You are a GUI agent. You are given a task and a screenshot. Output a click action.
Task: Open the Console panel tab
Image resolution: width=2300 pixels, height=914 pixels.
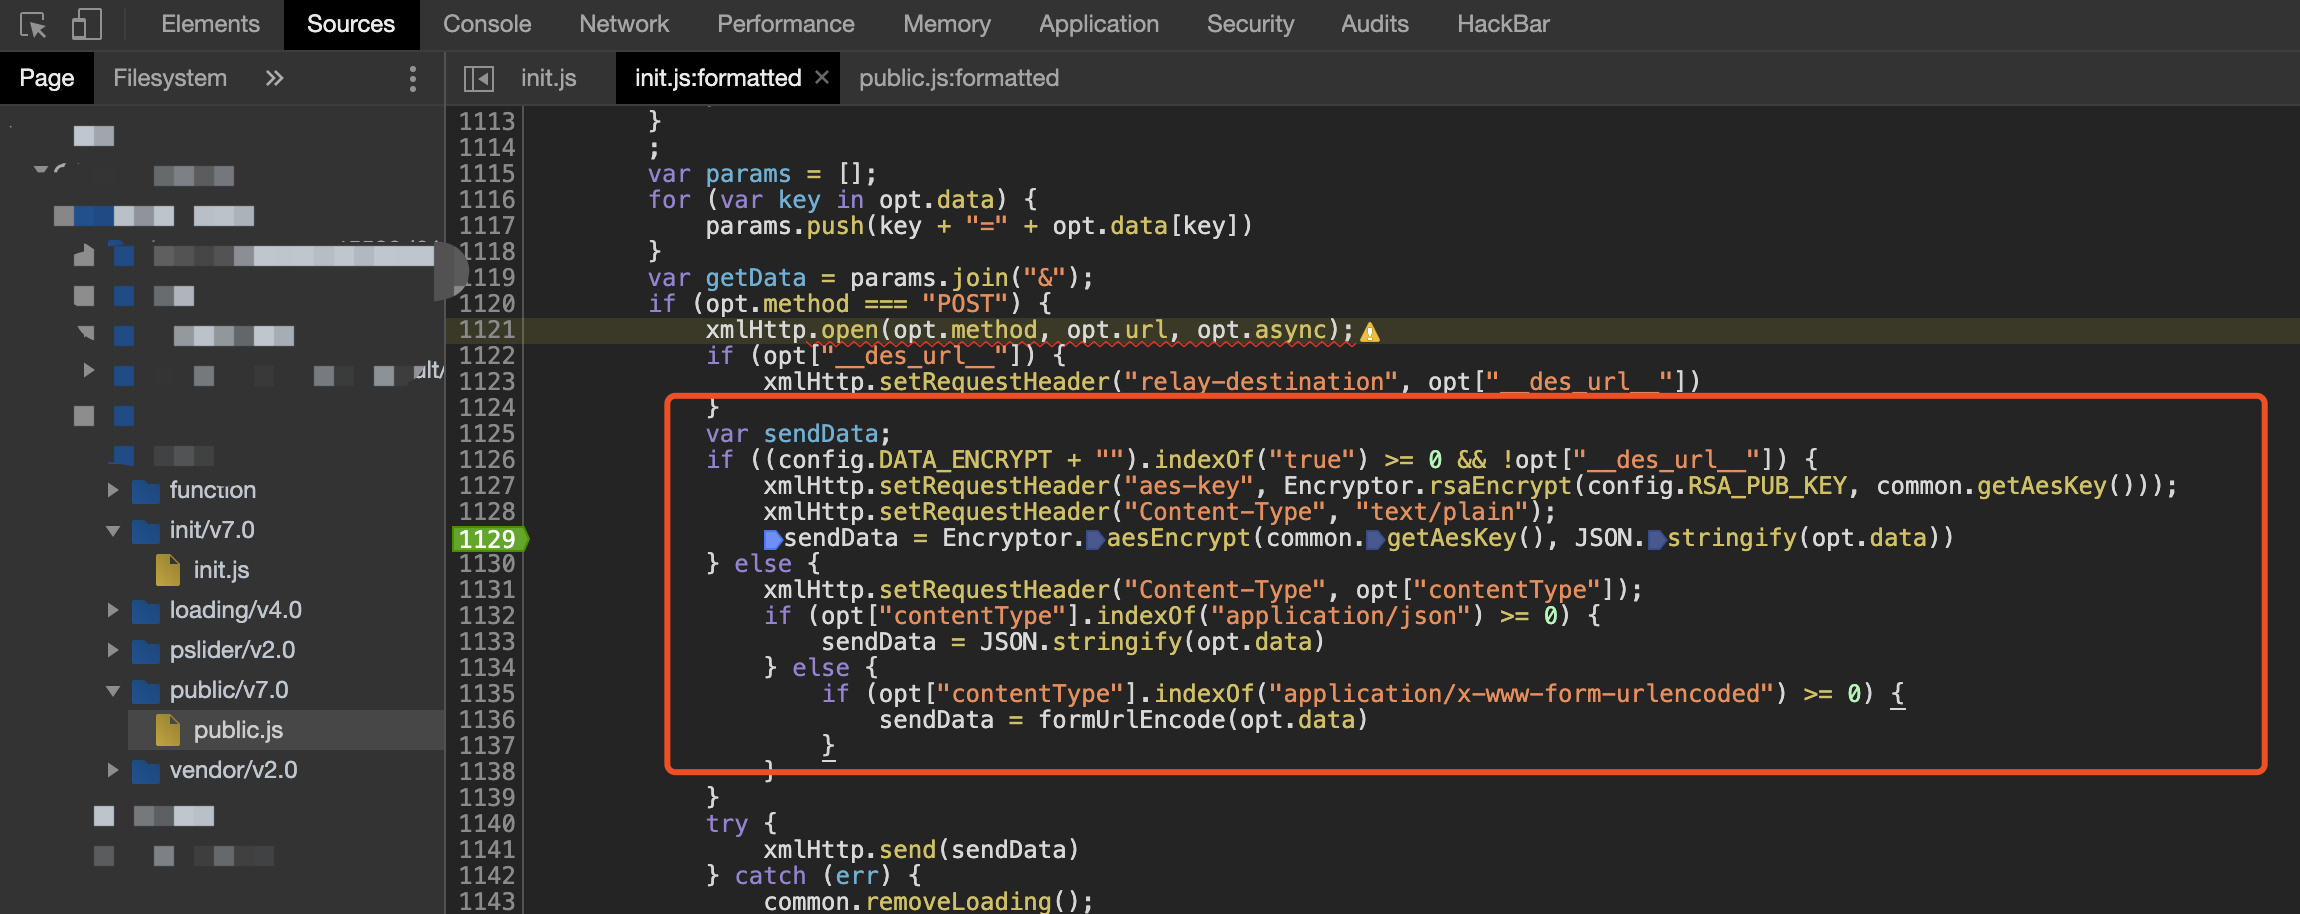click(x=487, y=24)
